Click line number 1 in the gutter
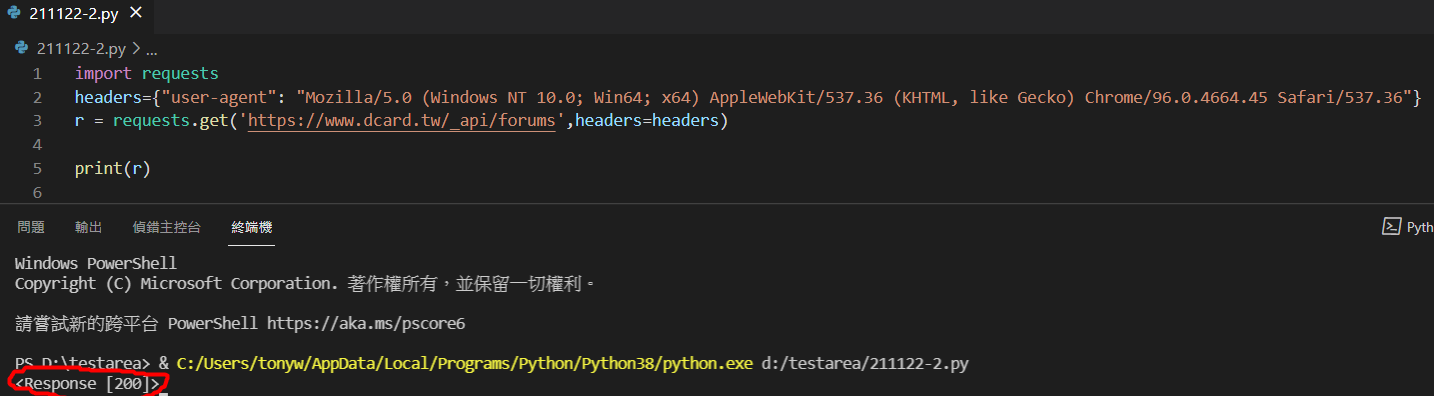This screenshot has height=396, width=1434. click(36, 74)
